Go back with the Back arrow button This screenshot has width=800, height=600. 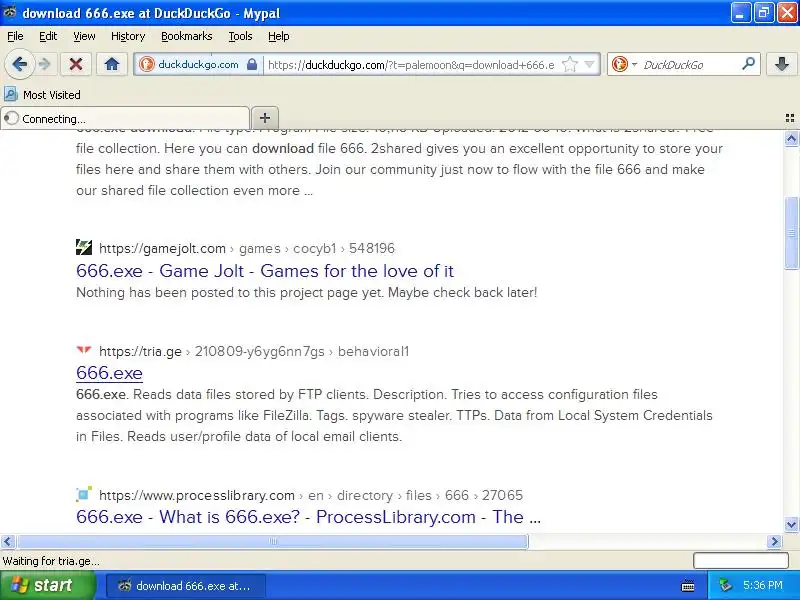tap(19, 64)
